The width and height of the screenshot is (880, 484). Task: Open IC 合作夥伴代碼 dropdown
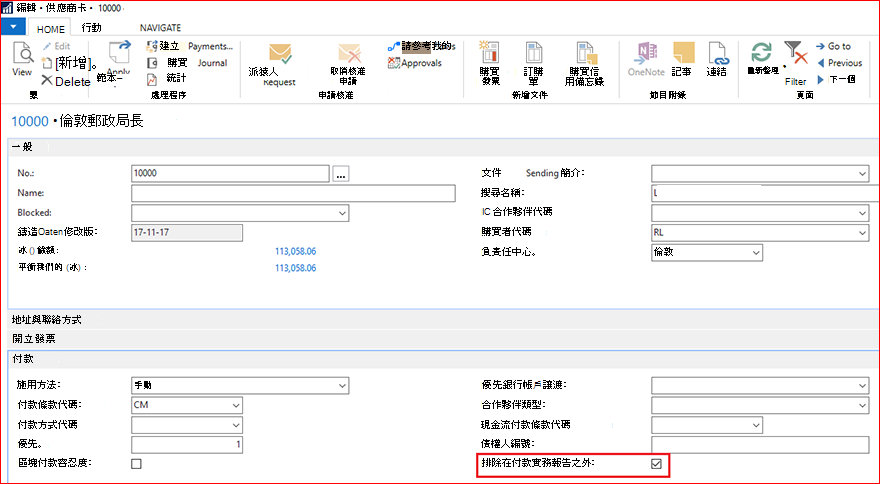tap(863, 213)
